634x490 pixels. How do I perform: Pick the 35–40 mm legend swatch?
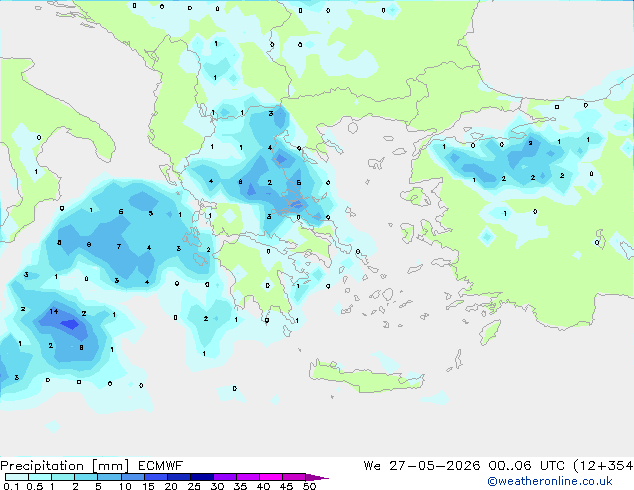pos(248,477)
